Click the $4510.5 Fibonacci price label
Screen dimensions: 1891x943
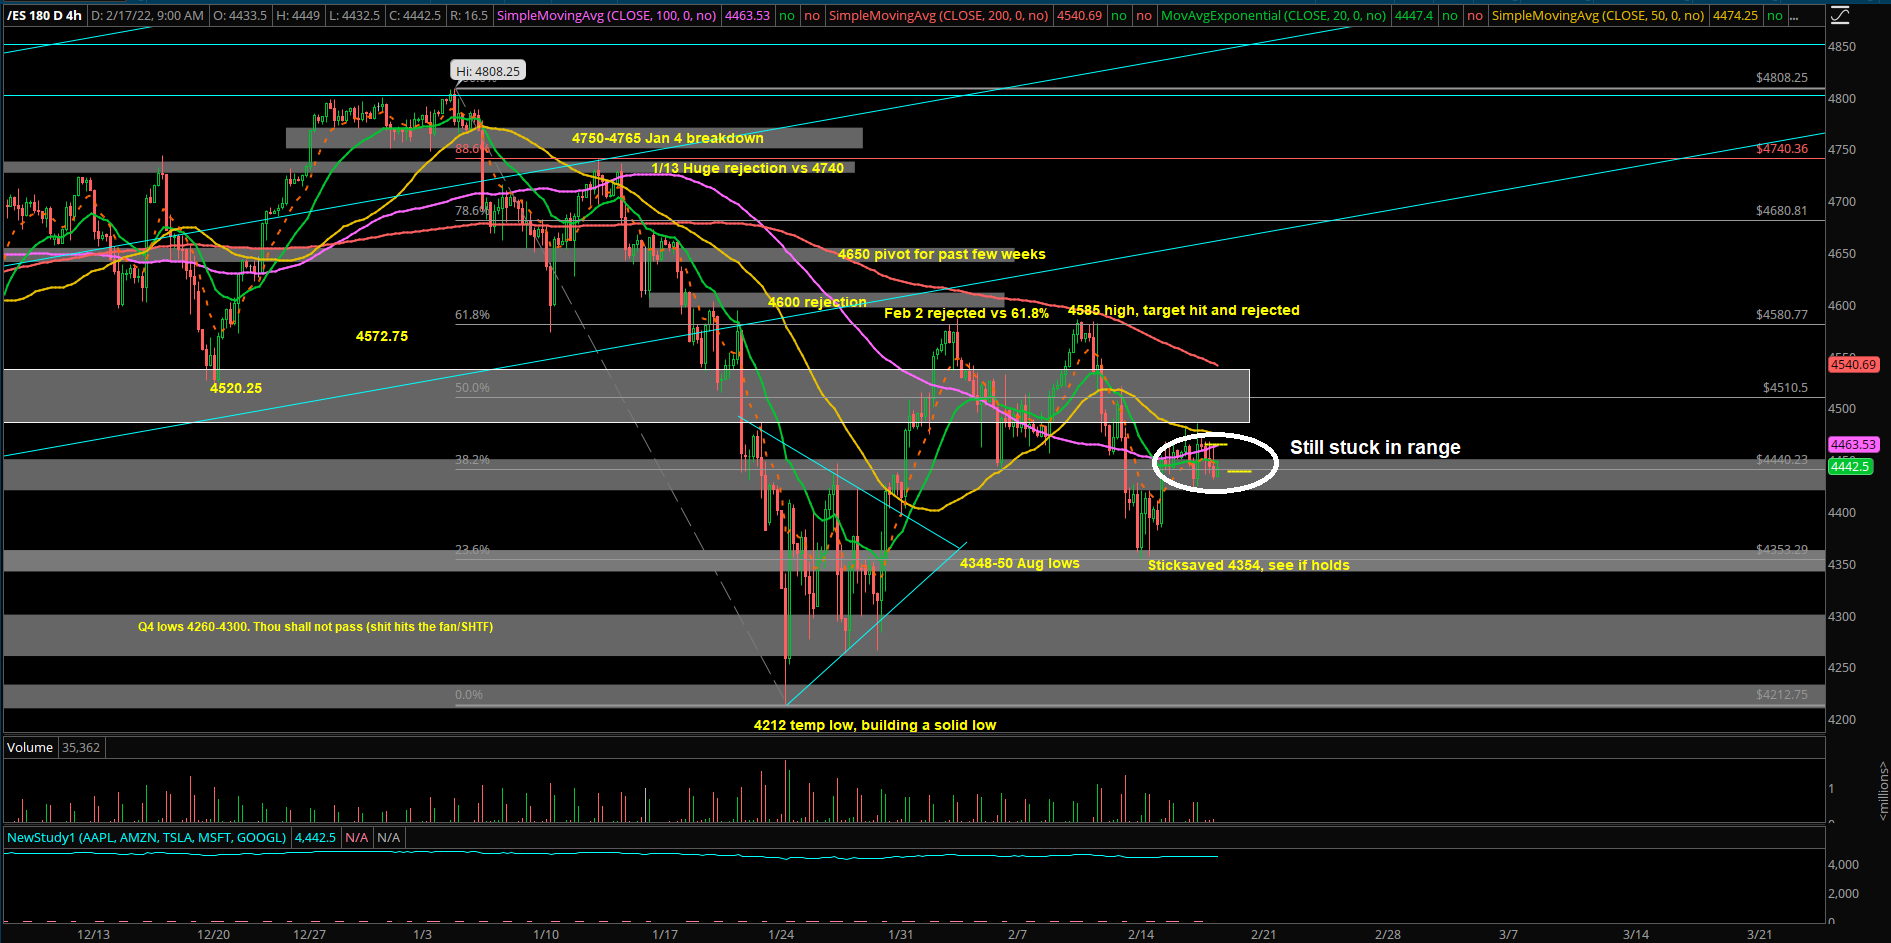(1785, 387)
